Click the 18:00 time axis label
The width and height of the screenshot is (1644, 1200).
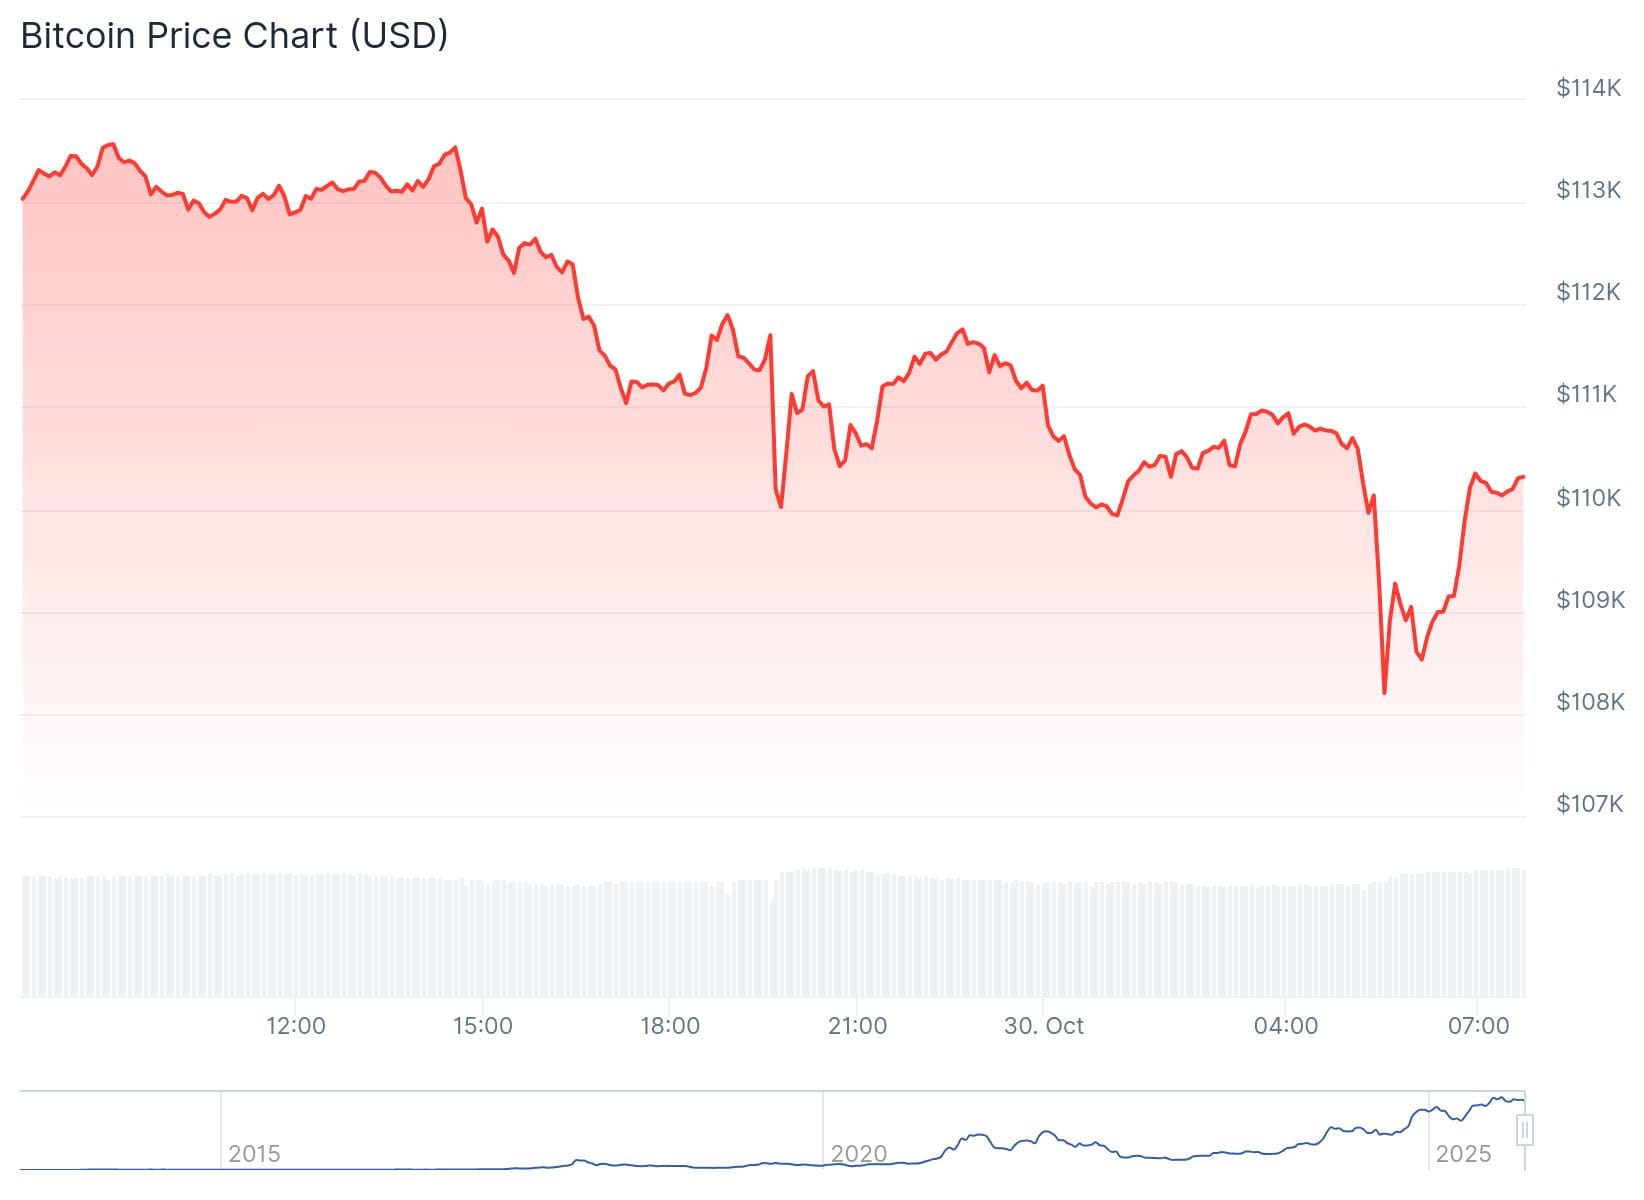tap(670, 1026)
